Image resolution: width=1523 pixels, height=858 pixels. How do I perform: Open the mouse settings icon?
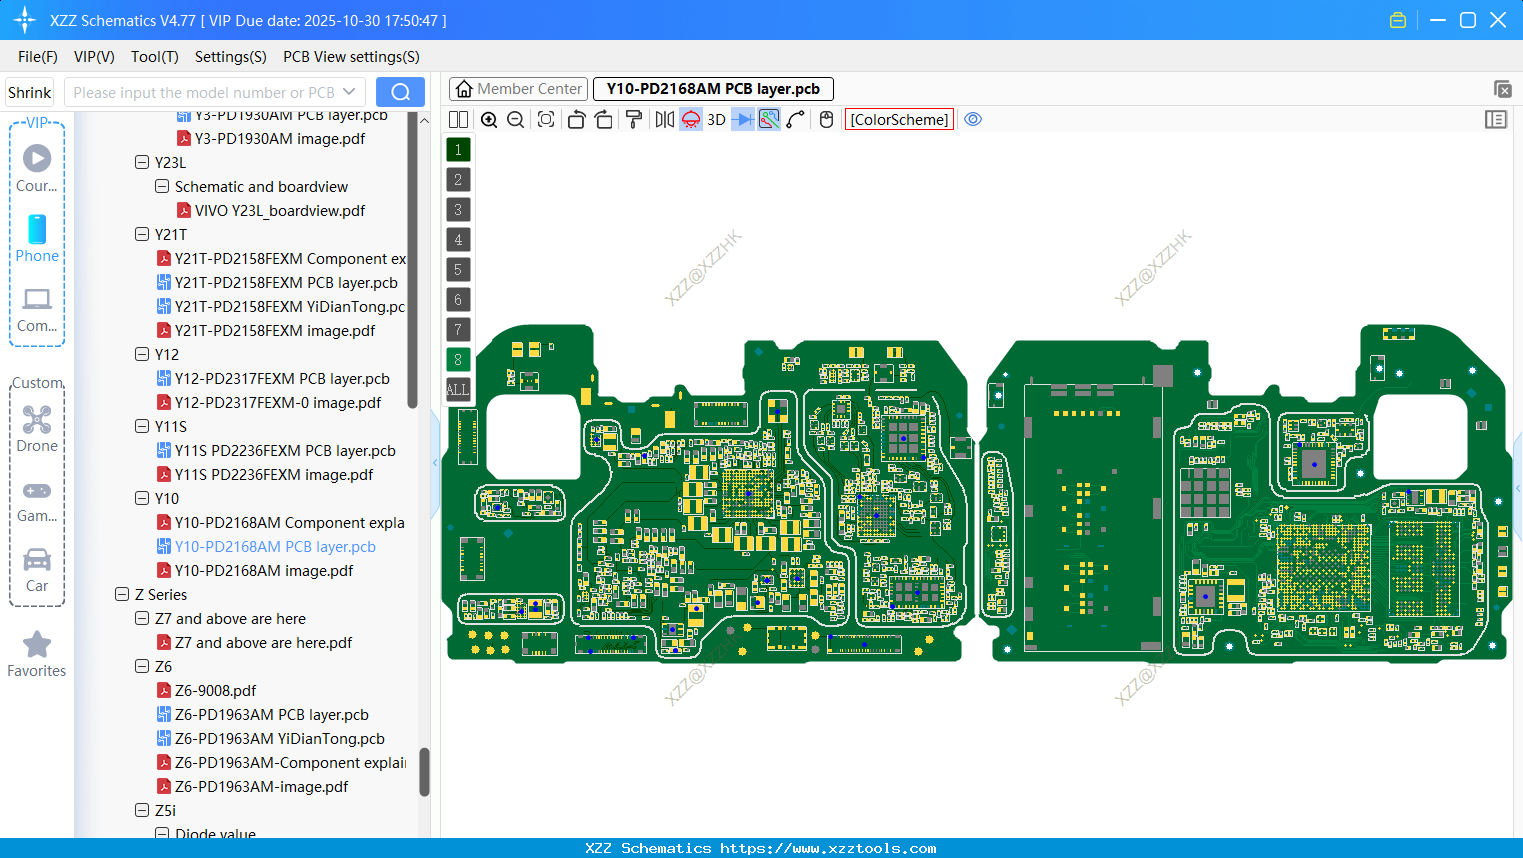[x=825, y=119]
